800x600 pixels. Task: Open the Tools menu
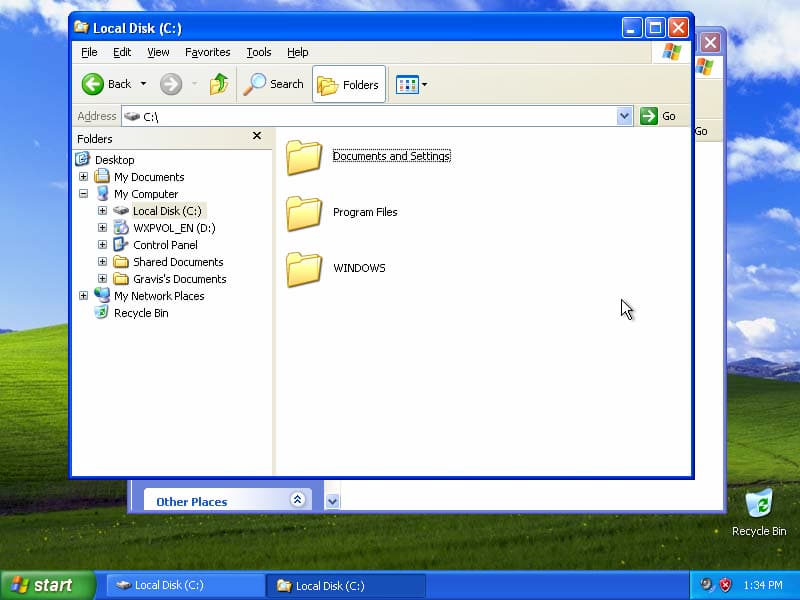tap(259, 52)
